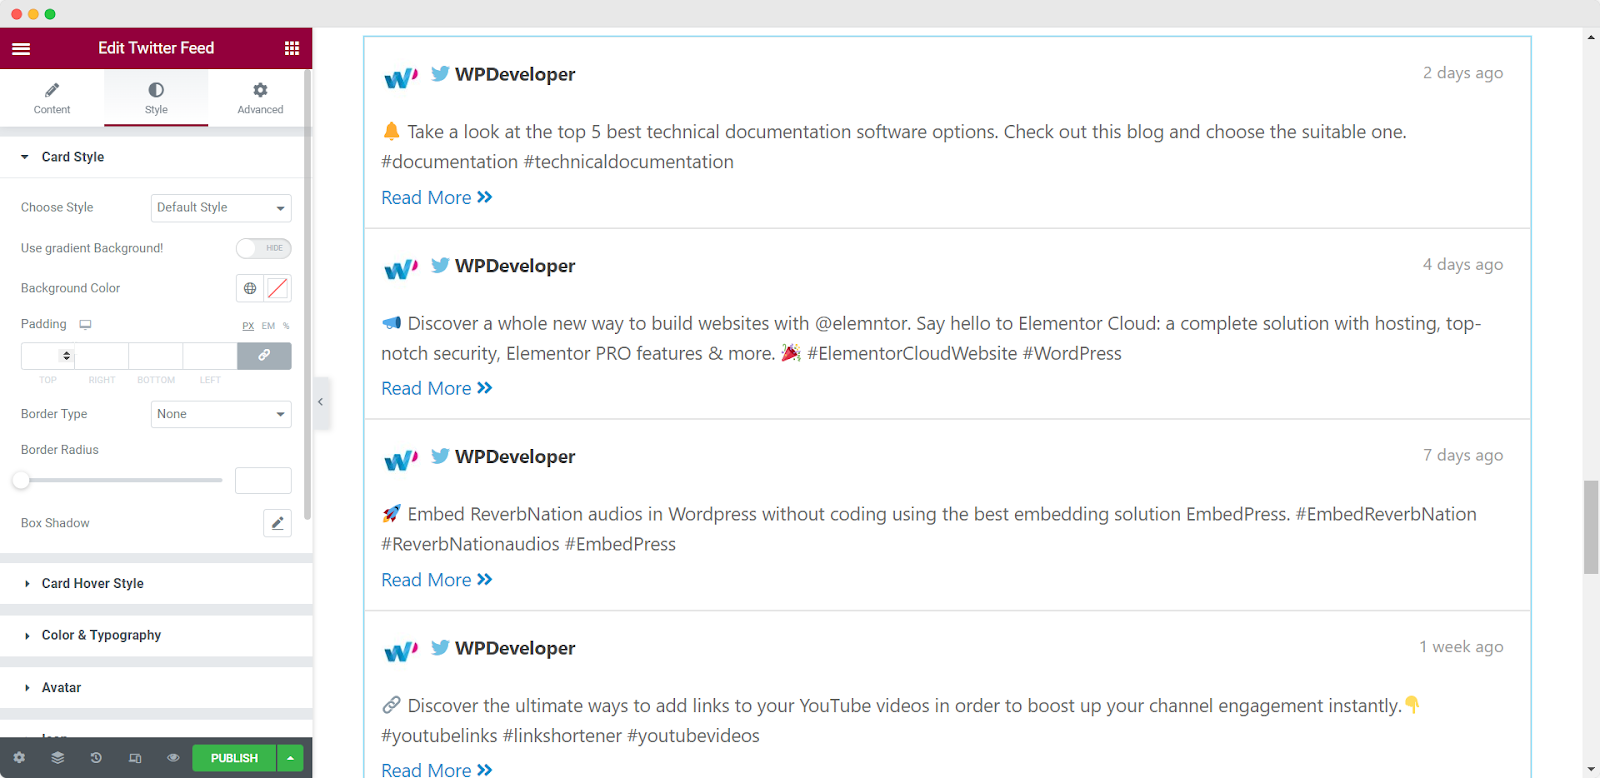This screenshot has width=1600, height=778.
Task: Click the Padding TOP input field
Action: coord(48,356)
